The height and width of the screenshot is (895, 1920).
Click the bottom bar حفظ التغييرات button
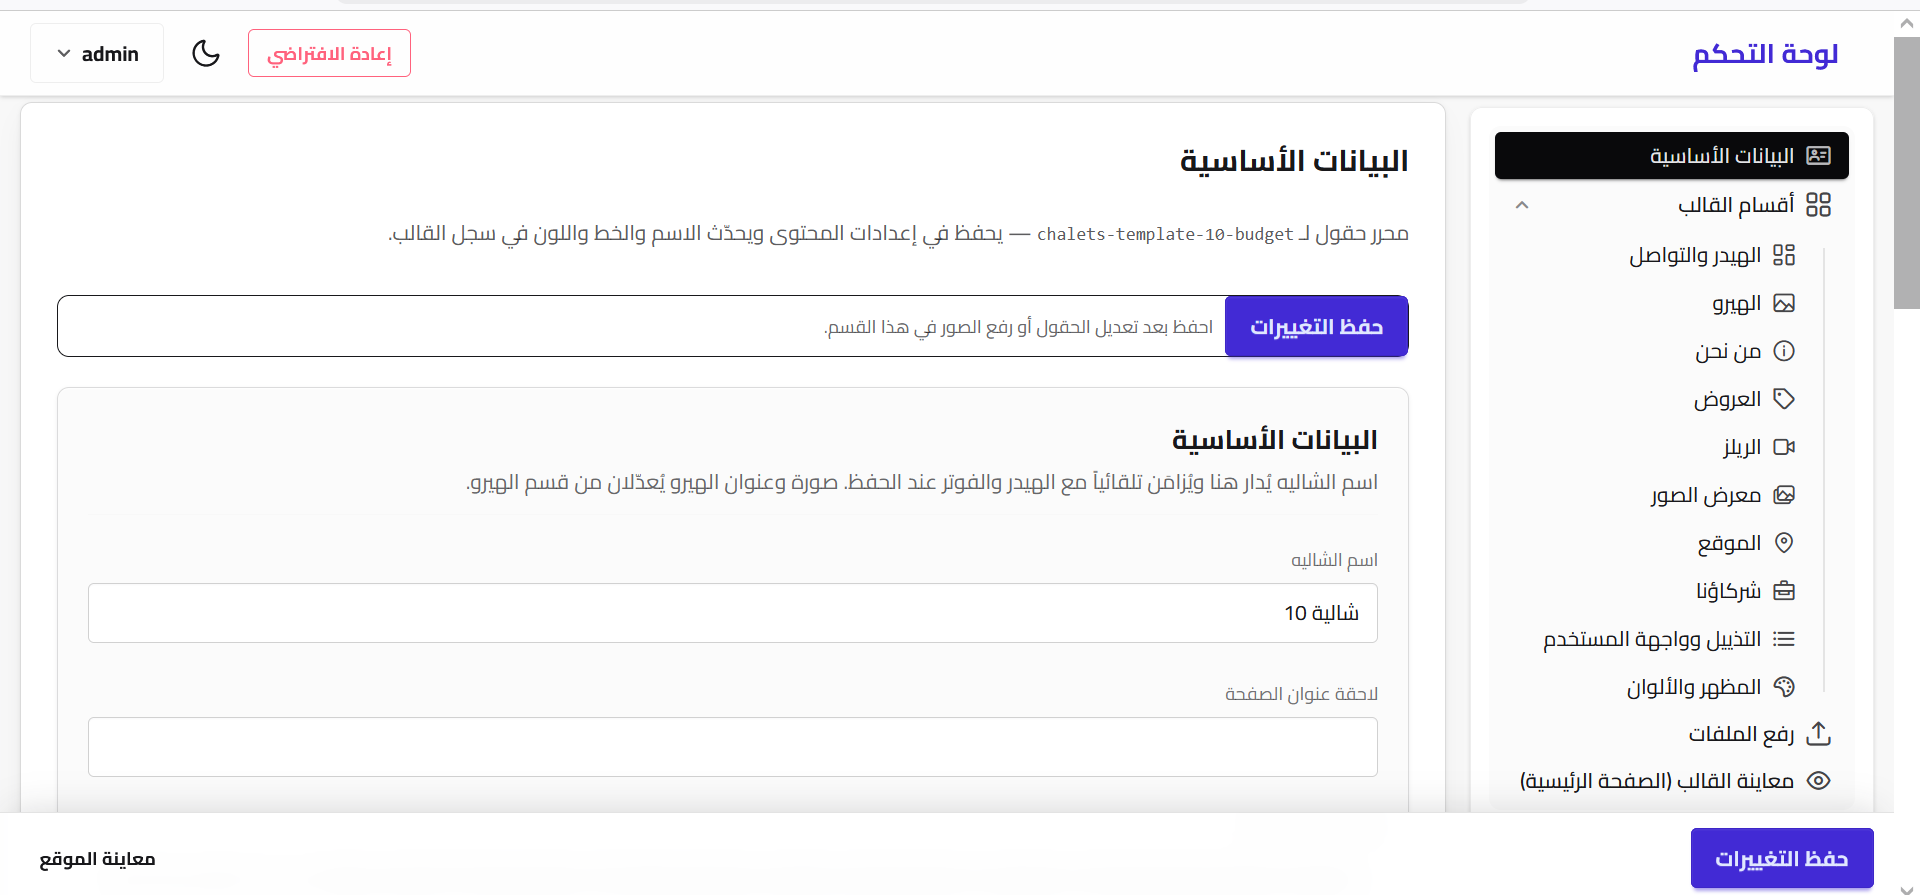point(1782,858)
